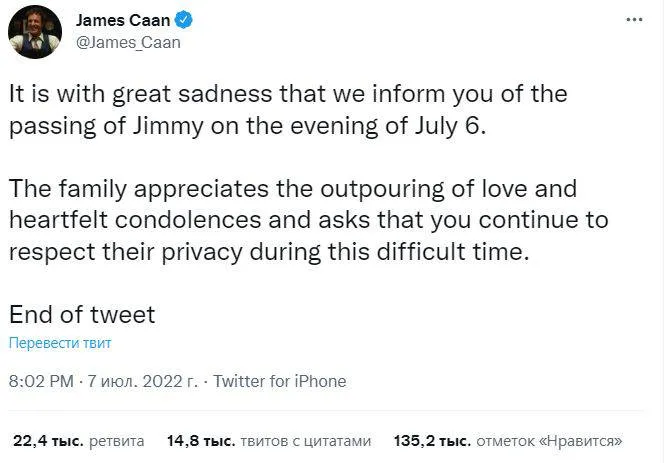This screenshot has width=668, height=463.
Task: Open the @James_Caan handle link
Action: (128, 43)
